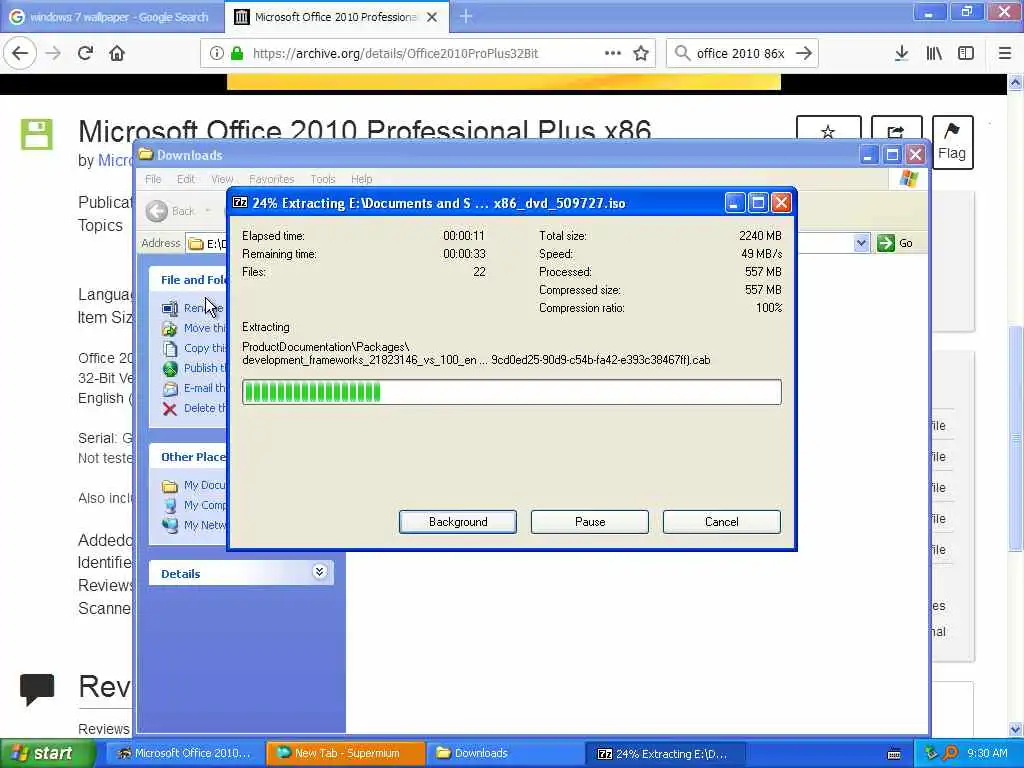The width and height of the screenshot is (1024, 768).
Task: Open the Tools menu in Downloads window
Action: (323, 179)
